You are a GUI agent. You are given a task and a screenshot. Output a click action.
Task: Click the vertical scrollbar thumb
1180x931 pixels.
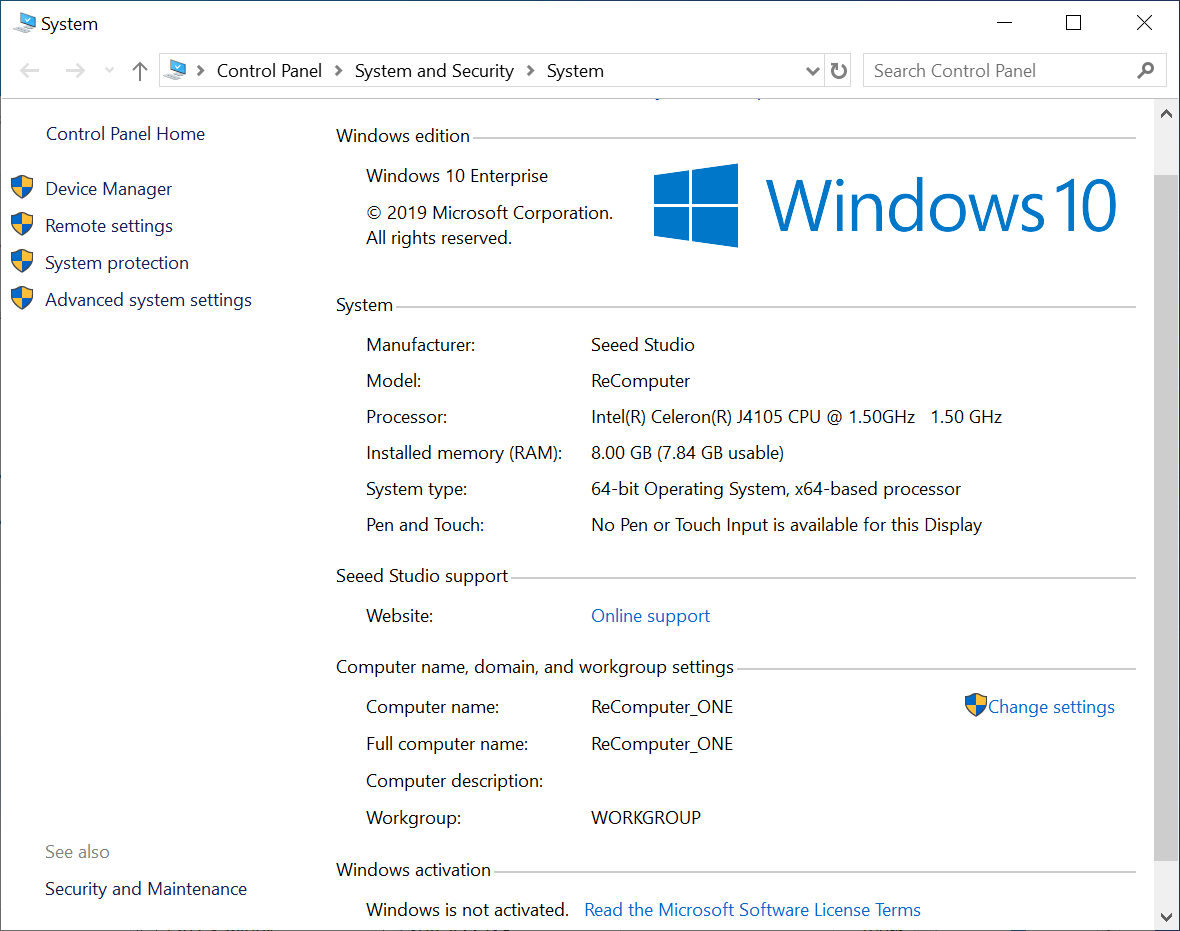tap(1166, 517)
